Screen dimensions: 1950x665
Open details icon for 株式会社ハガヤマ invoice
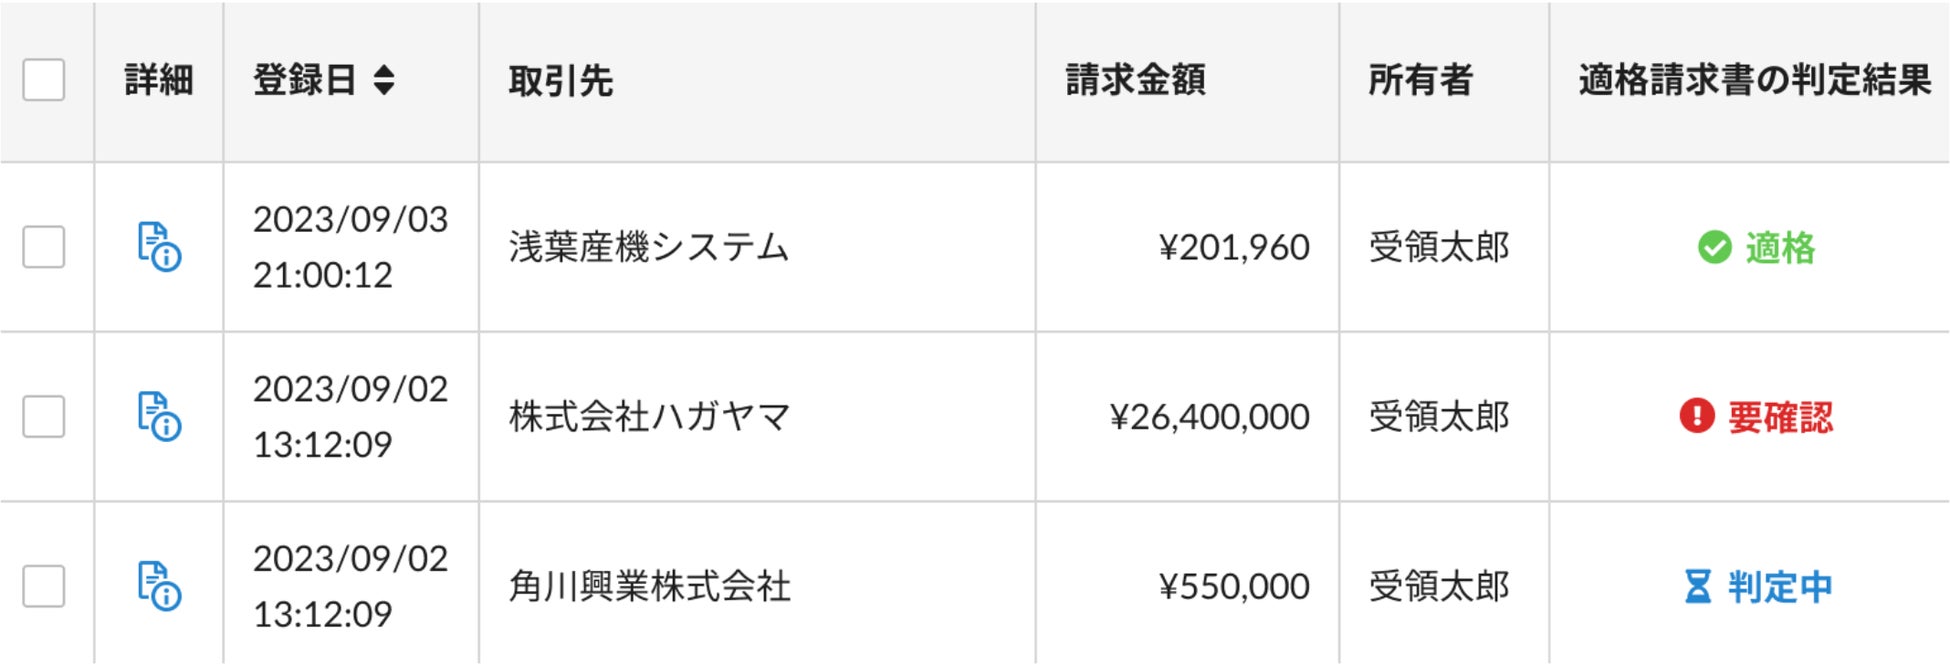(159, 417)
